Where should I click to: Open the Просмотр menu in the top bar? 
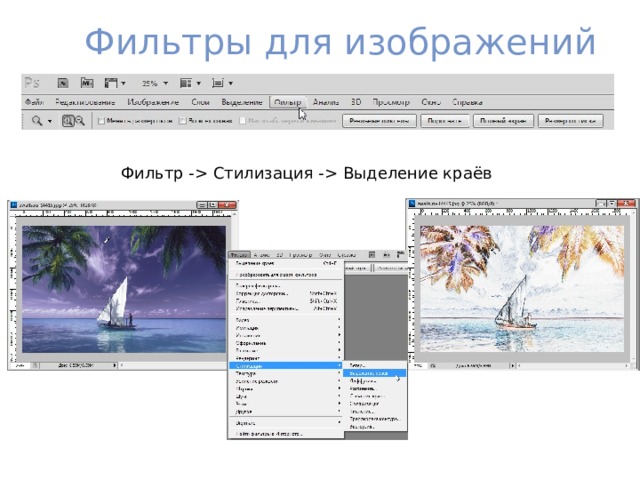(x=391, y=102)
